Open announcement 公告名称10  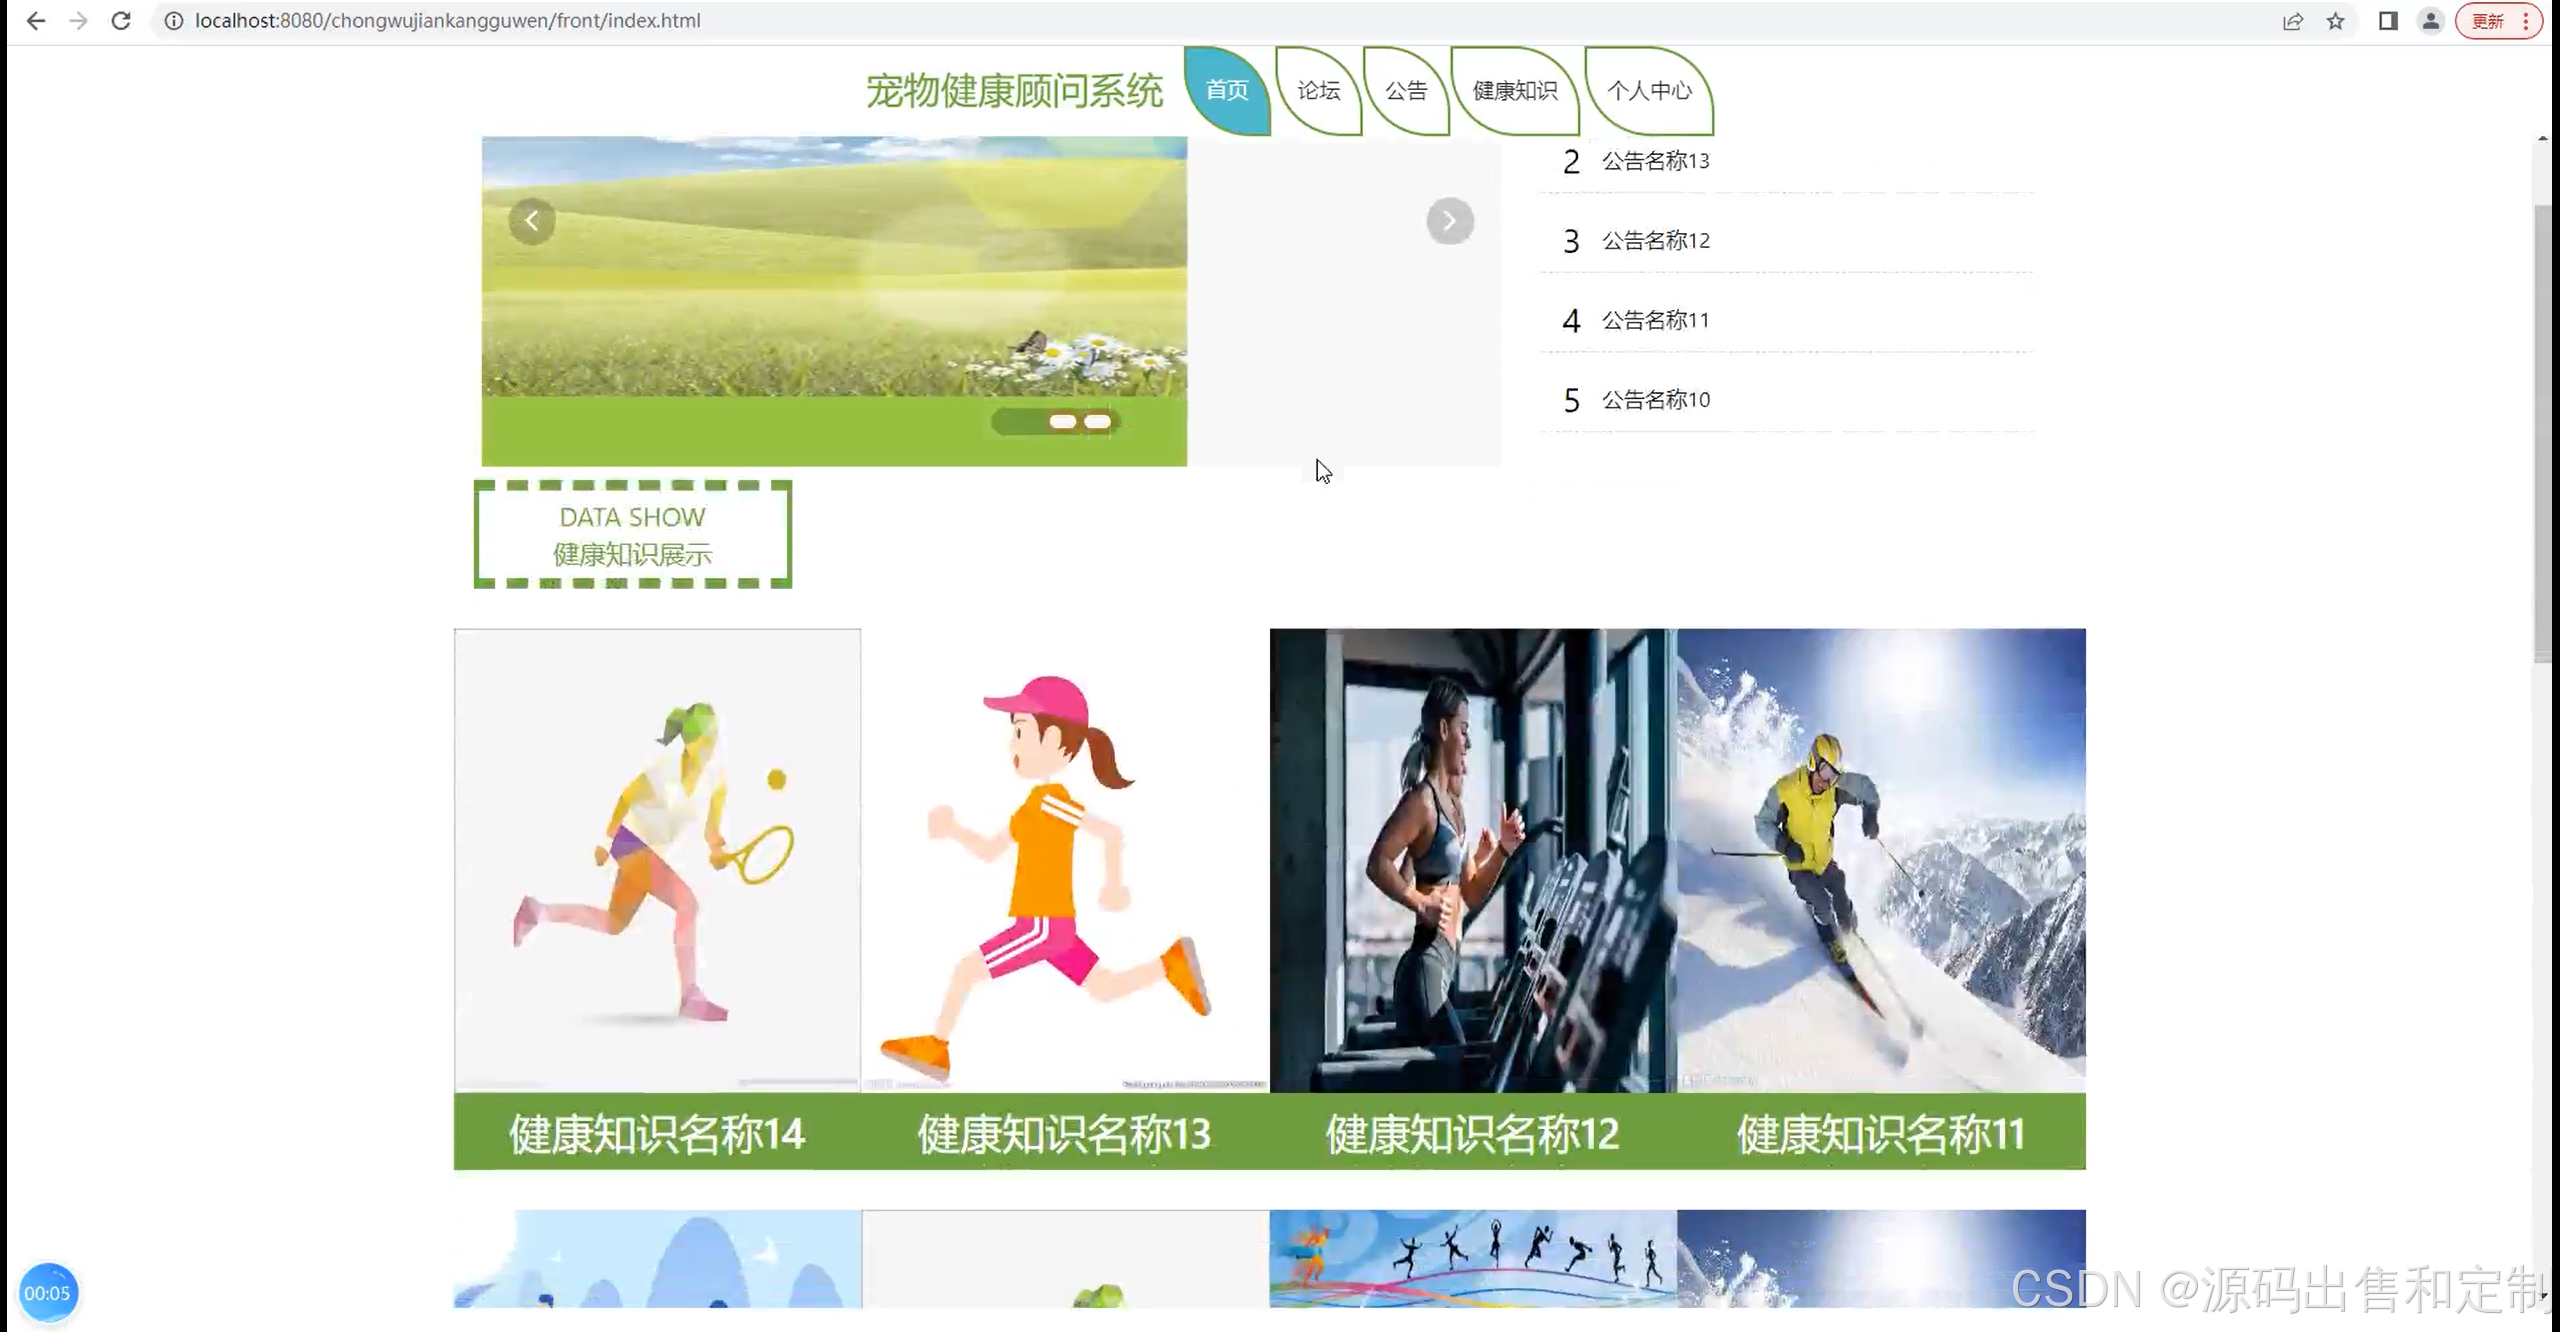1656,400
